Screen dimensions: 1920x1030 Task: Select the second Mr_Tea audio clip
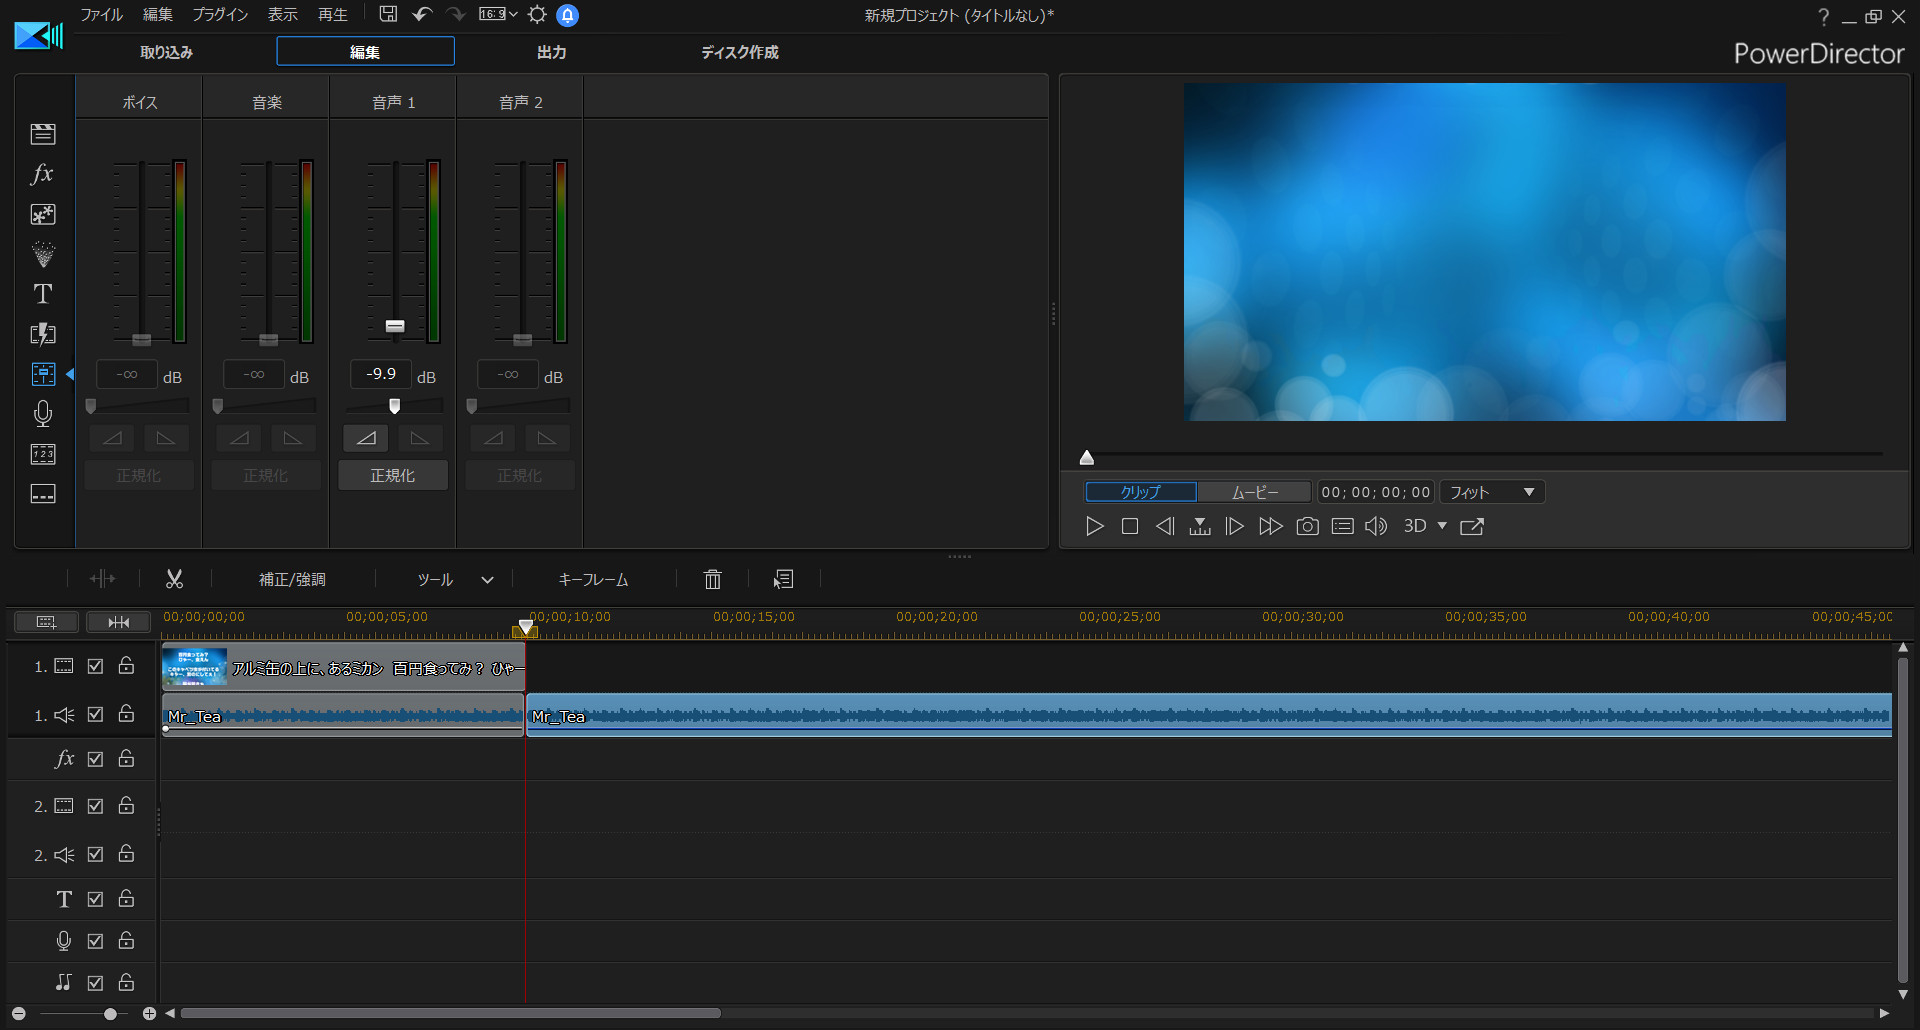click(1209, 715)
